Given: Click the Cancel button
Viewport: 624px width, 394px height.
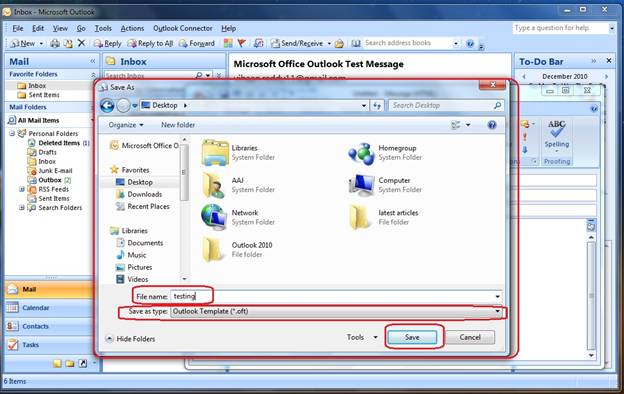Looking at the screenshot, I should [x=470, y=337].
